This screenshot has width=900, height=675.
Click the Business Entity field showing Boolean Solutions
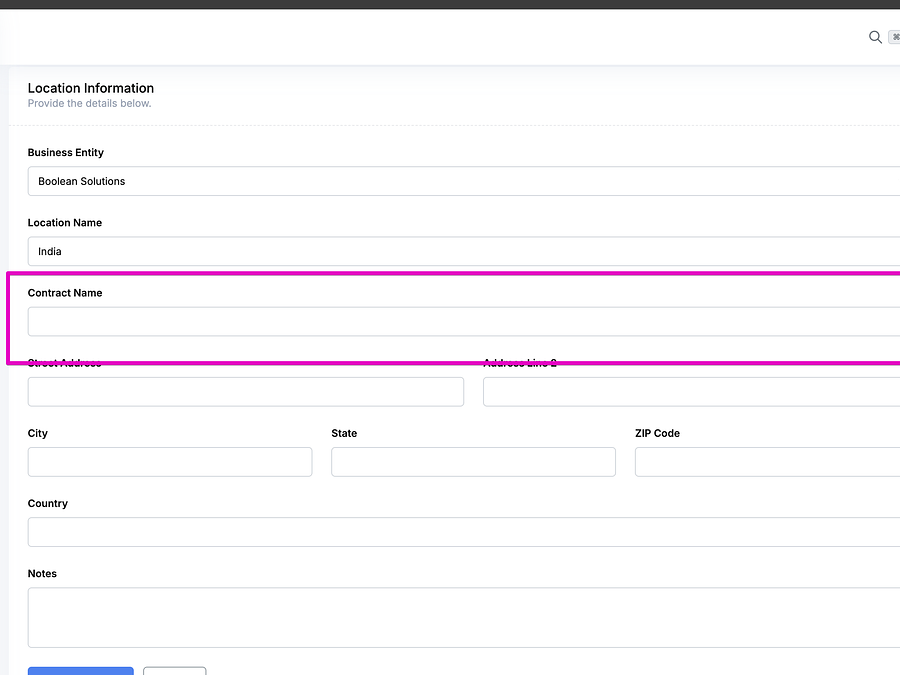pos(464,181)
